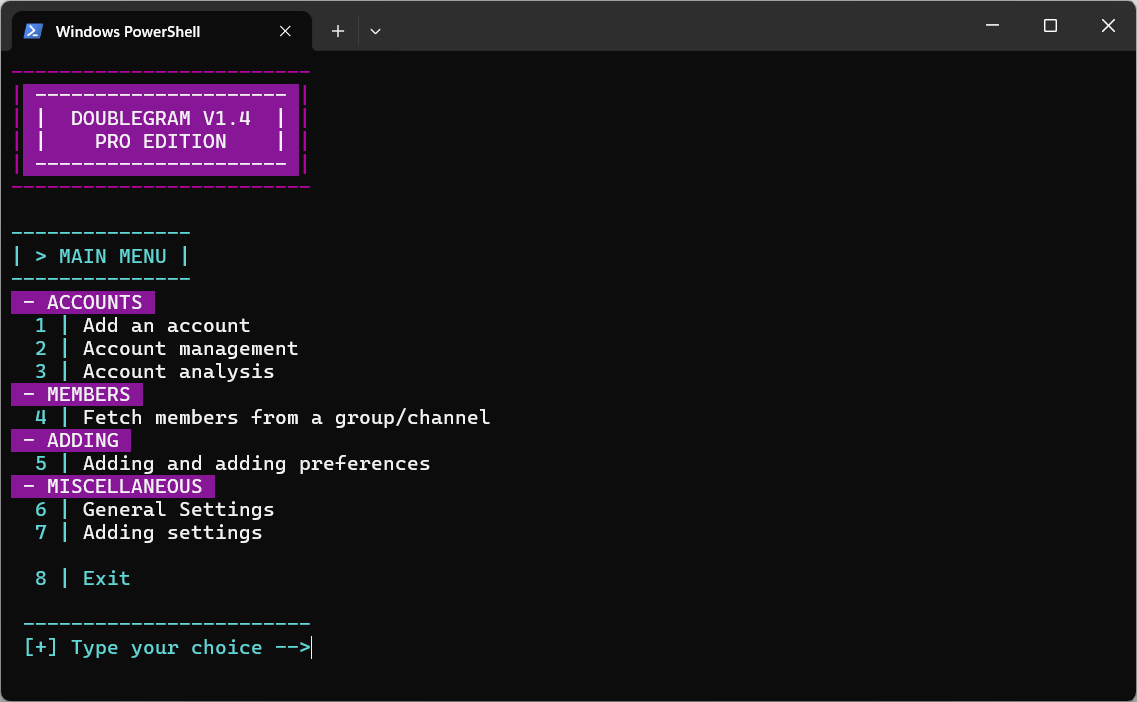Maximize the terminal window

(x=1050, y=26)
